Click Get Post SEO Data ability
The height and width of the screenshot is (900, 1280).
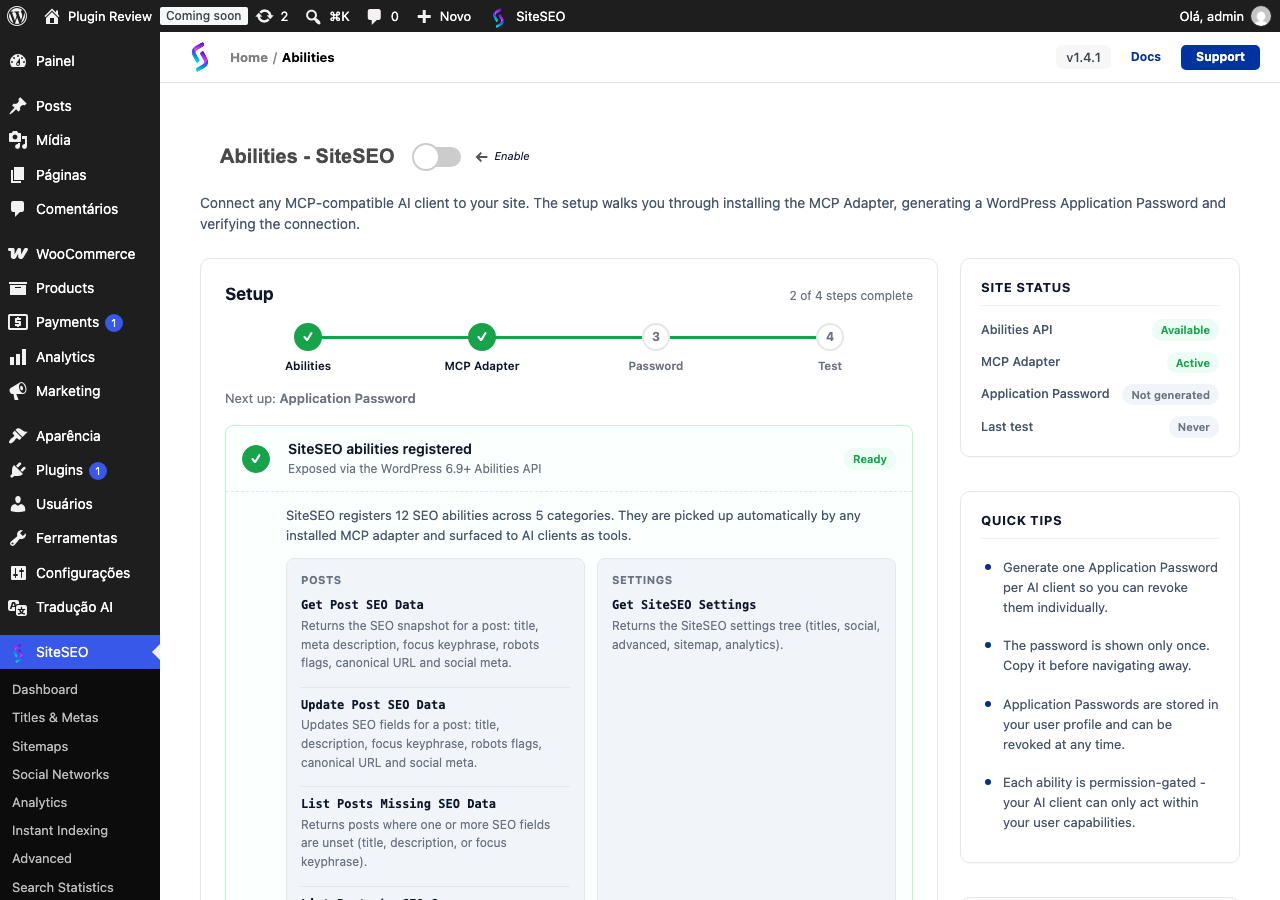[x=362, y=605]
